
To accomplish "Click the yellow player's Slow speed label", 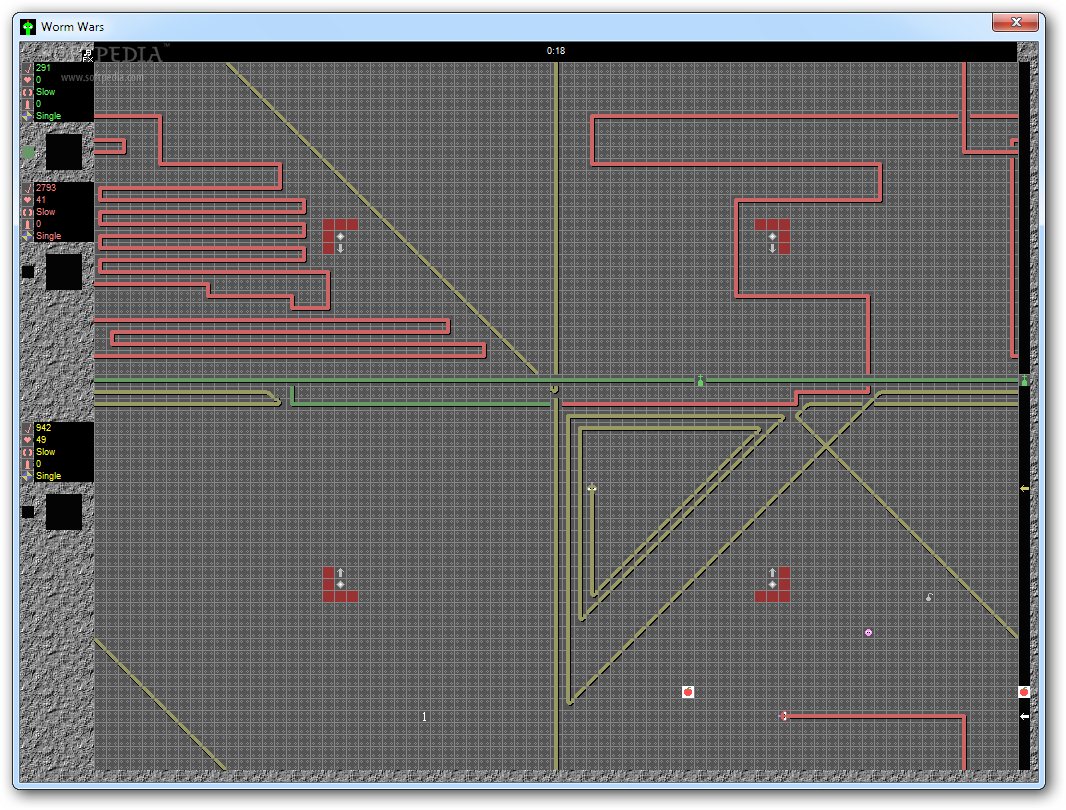I will tap(46, 452).
